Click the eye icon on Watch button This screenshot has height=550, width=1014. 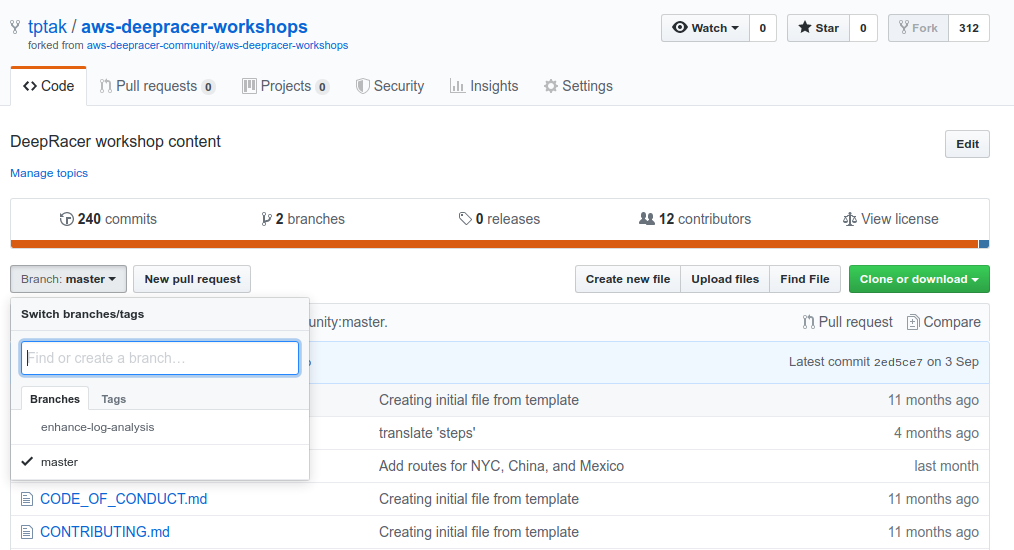(x=680, y=27)
